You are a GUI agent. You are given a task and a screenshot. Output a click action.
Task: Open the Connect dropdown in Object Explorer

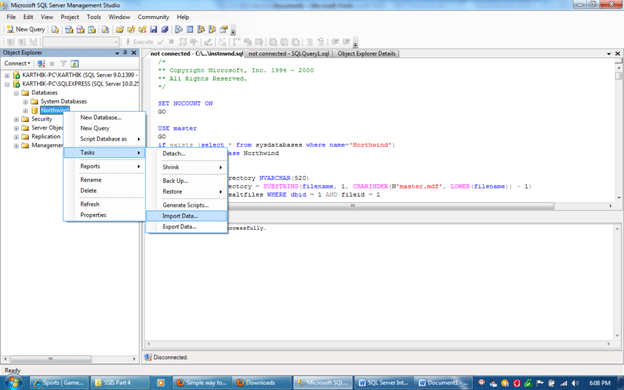click(17, 63)
